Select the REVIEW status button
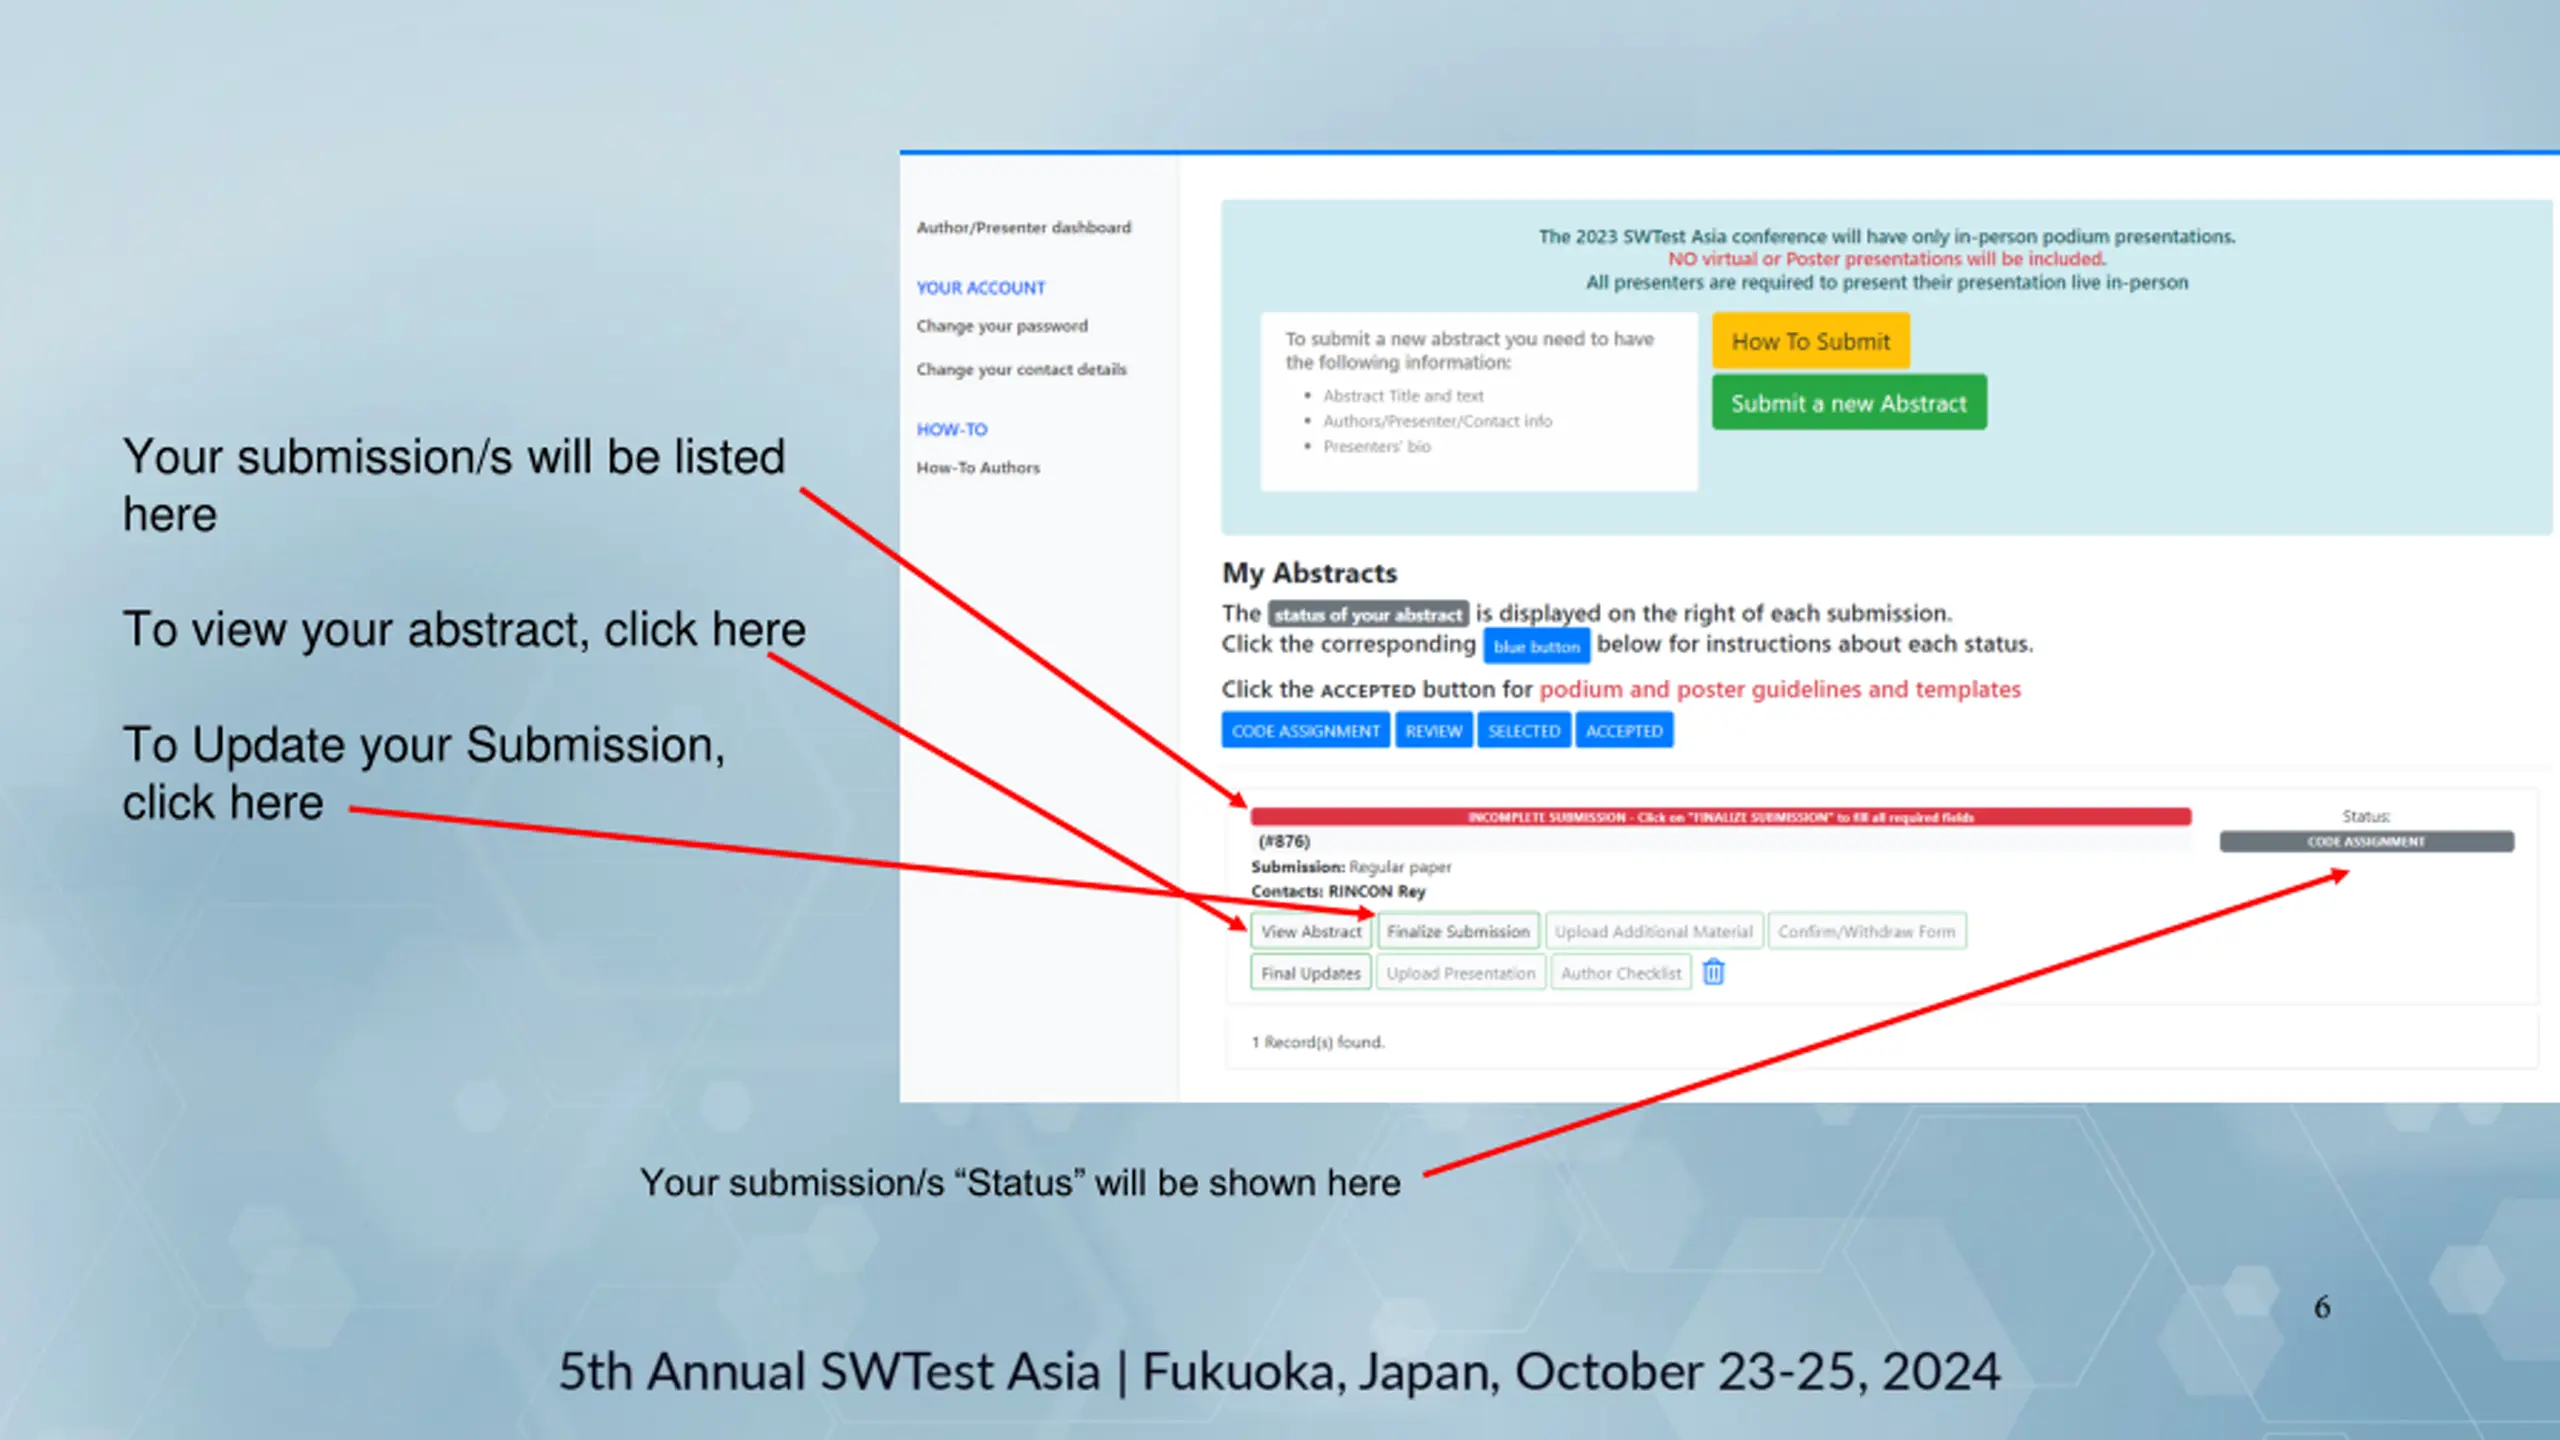 pos(1433,731)
